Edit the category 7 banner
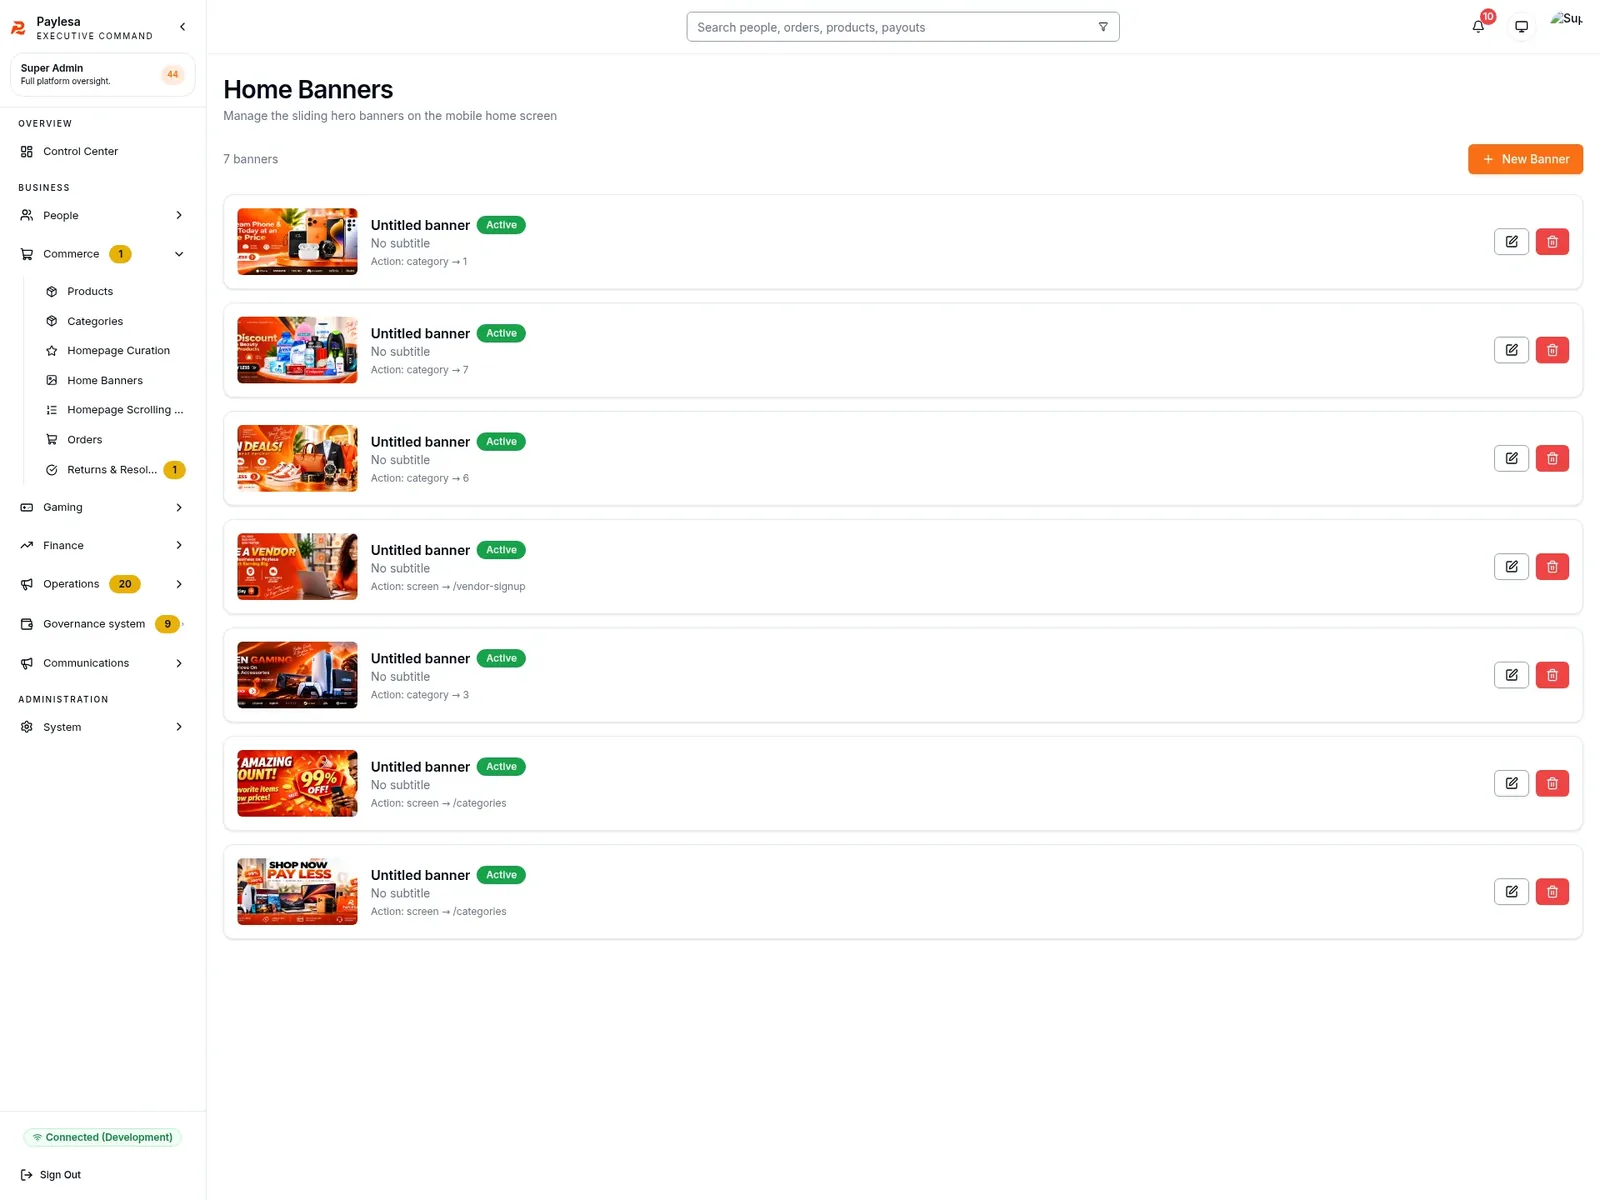1600x1200 pixels. (x=1511, y=350)
